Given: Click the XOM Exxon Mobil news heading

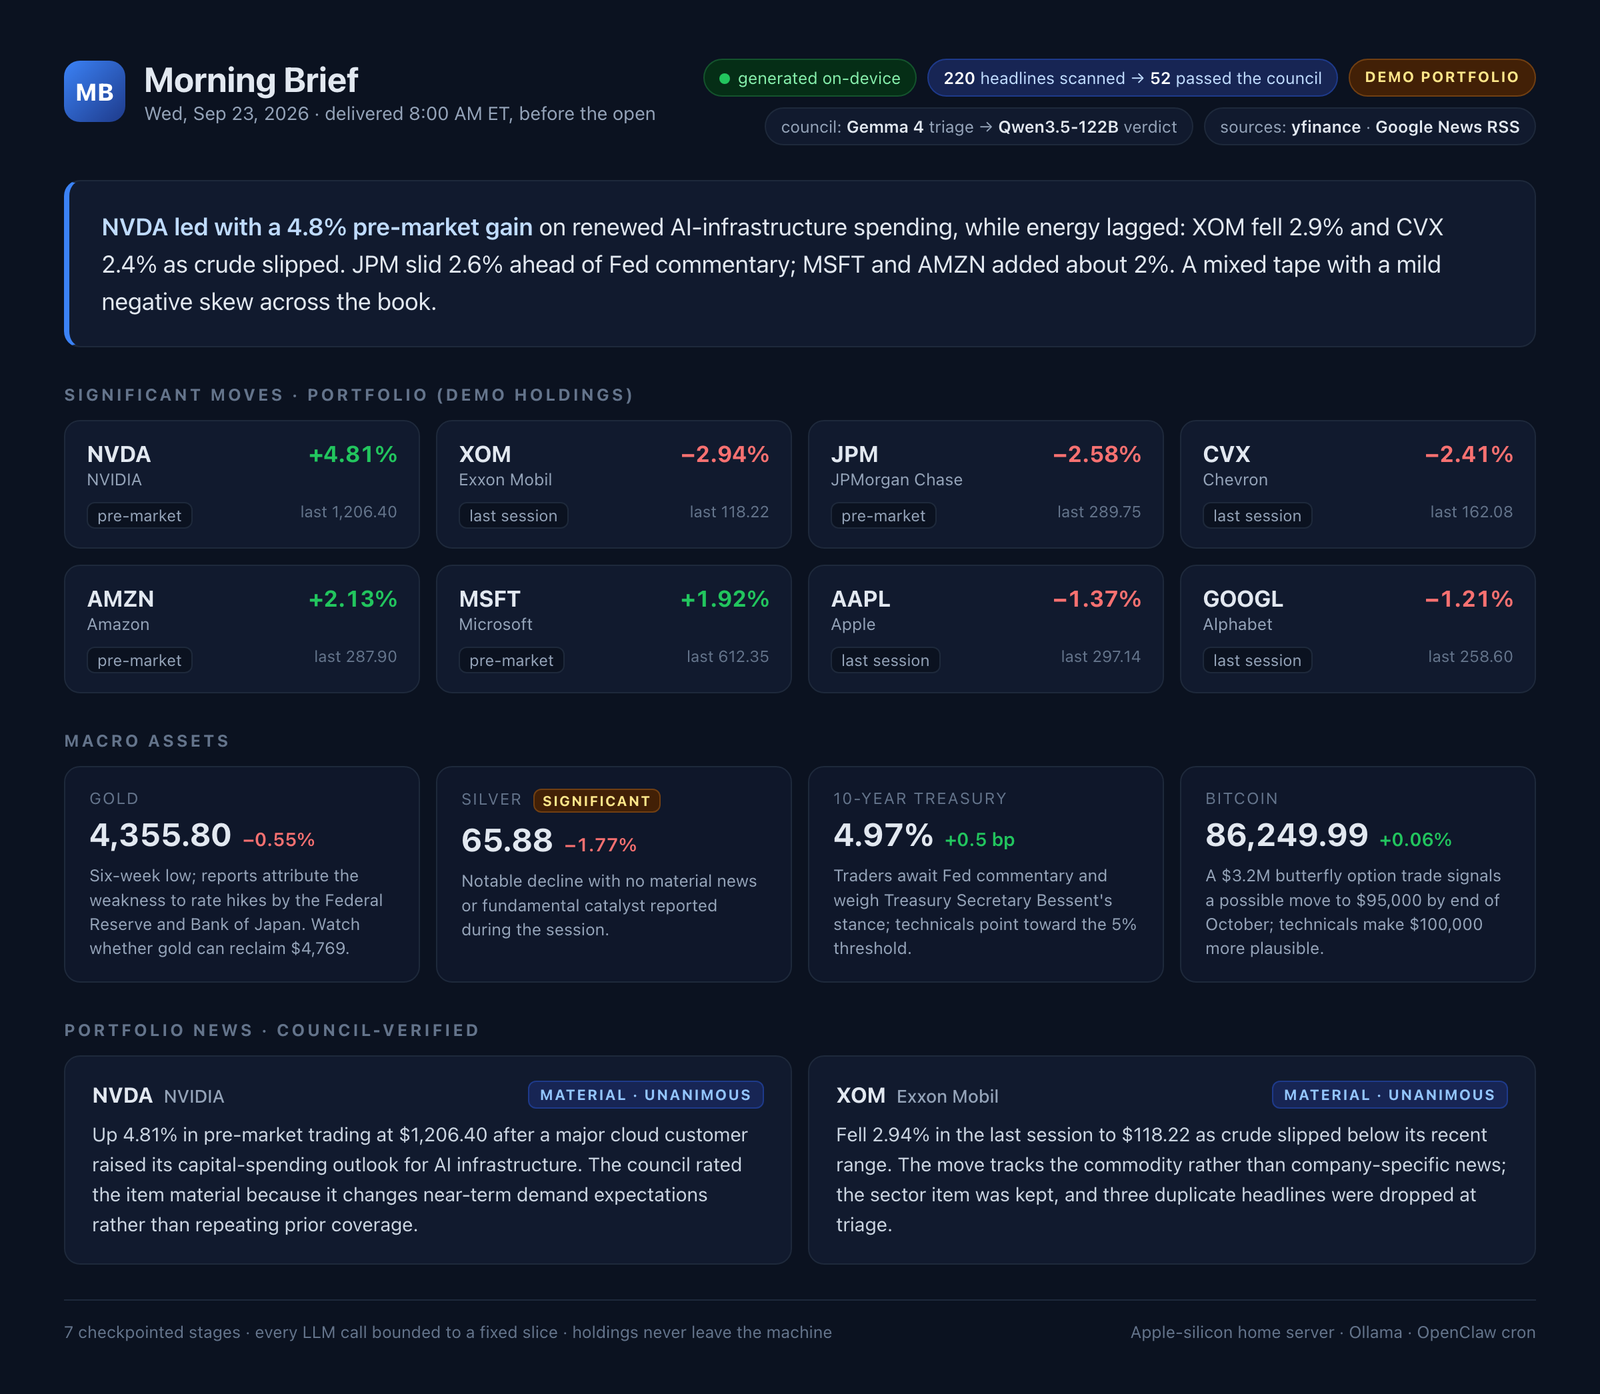Looking at the screenshot, I should point(917,1096).
